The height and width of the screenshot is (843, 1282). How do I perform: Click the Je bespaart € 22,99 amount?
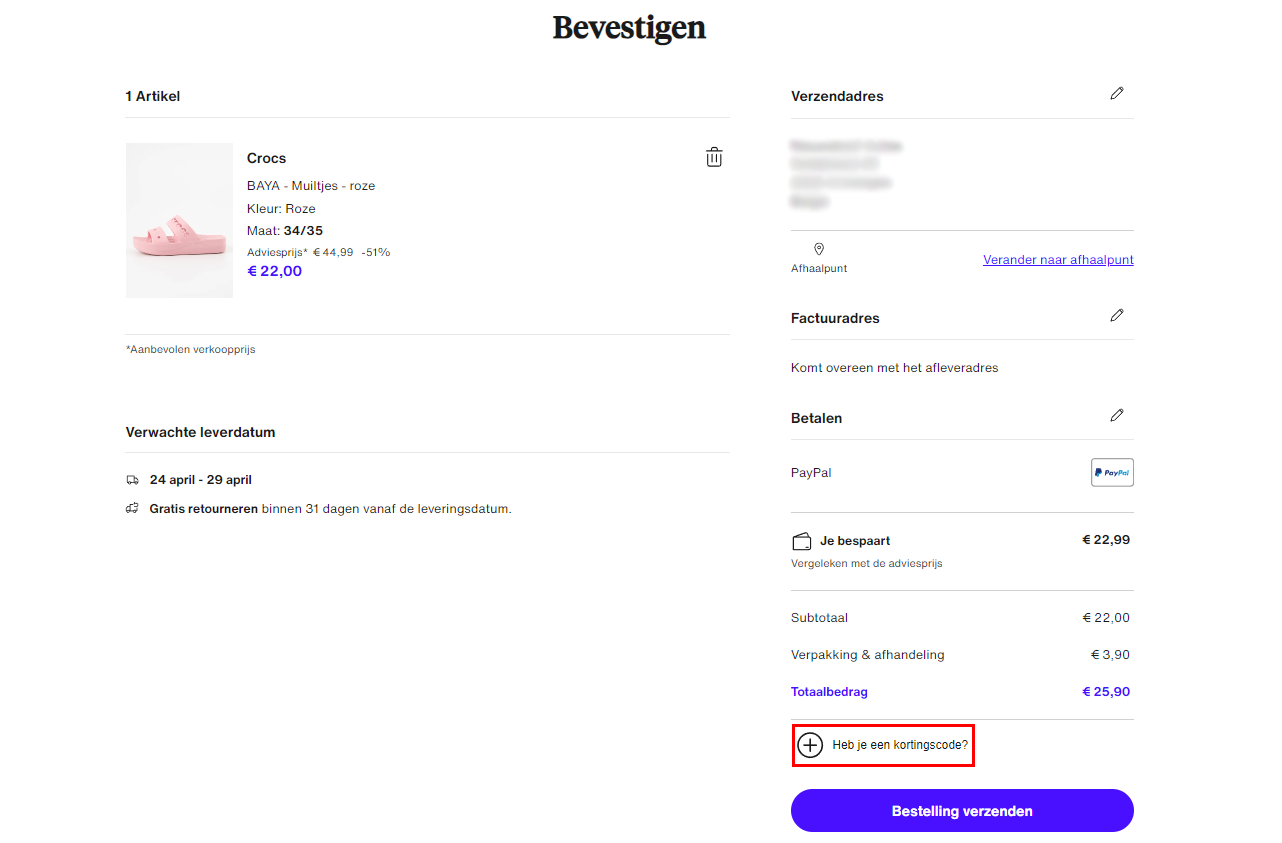coord(1106,540)
